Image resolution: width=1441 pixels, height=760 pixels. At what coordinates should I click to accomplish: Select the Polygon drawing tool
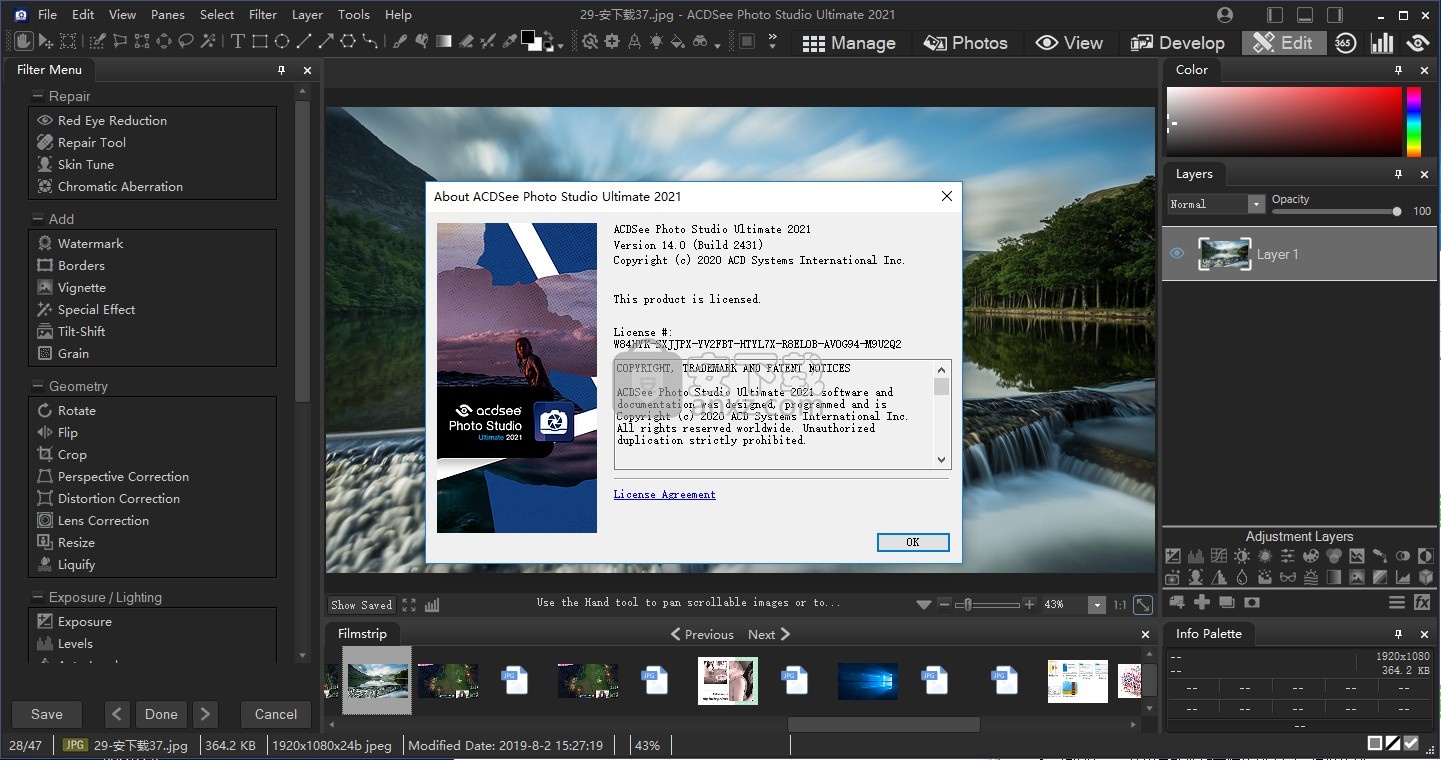tap(348, 42)
